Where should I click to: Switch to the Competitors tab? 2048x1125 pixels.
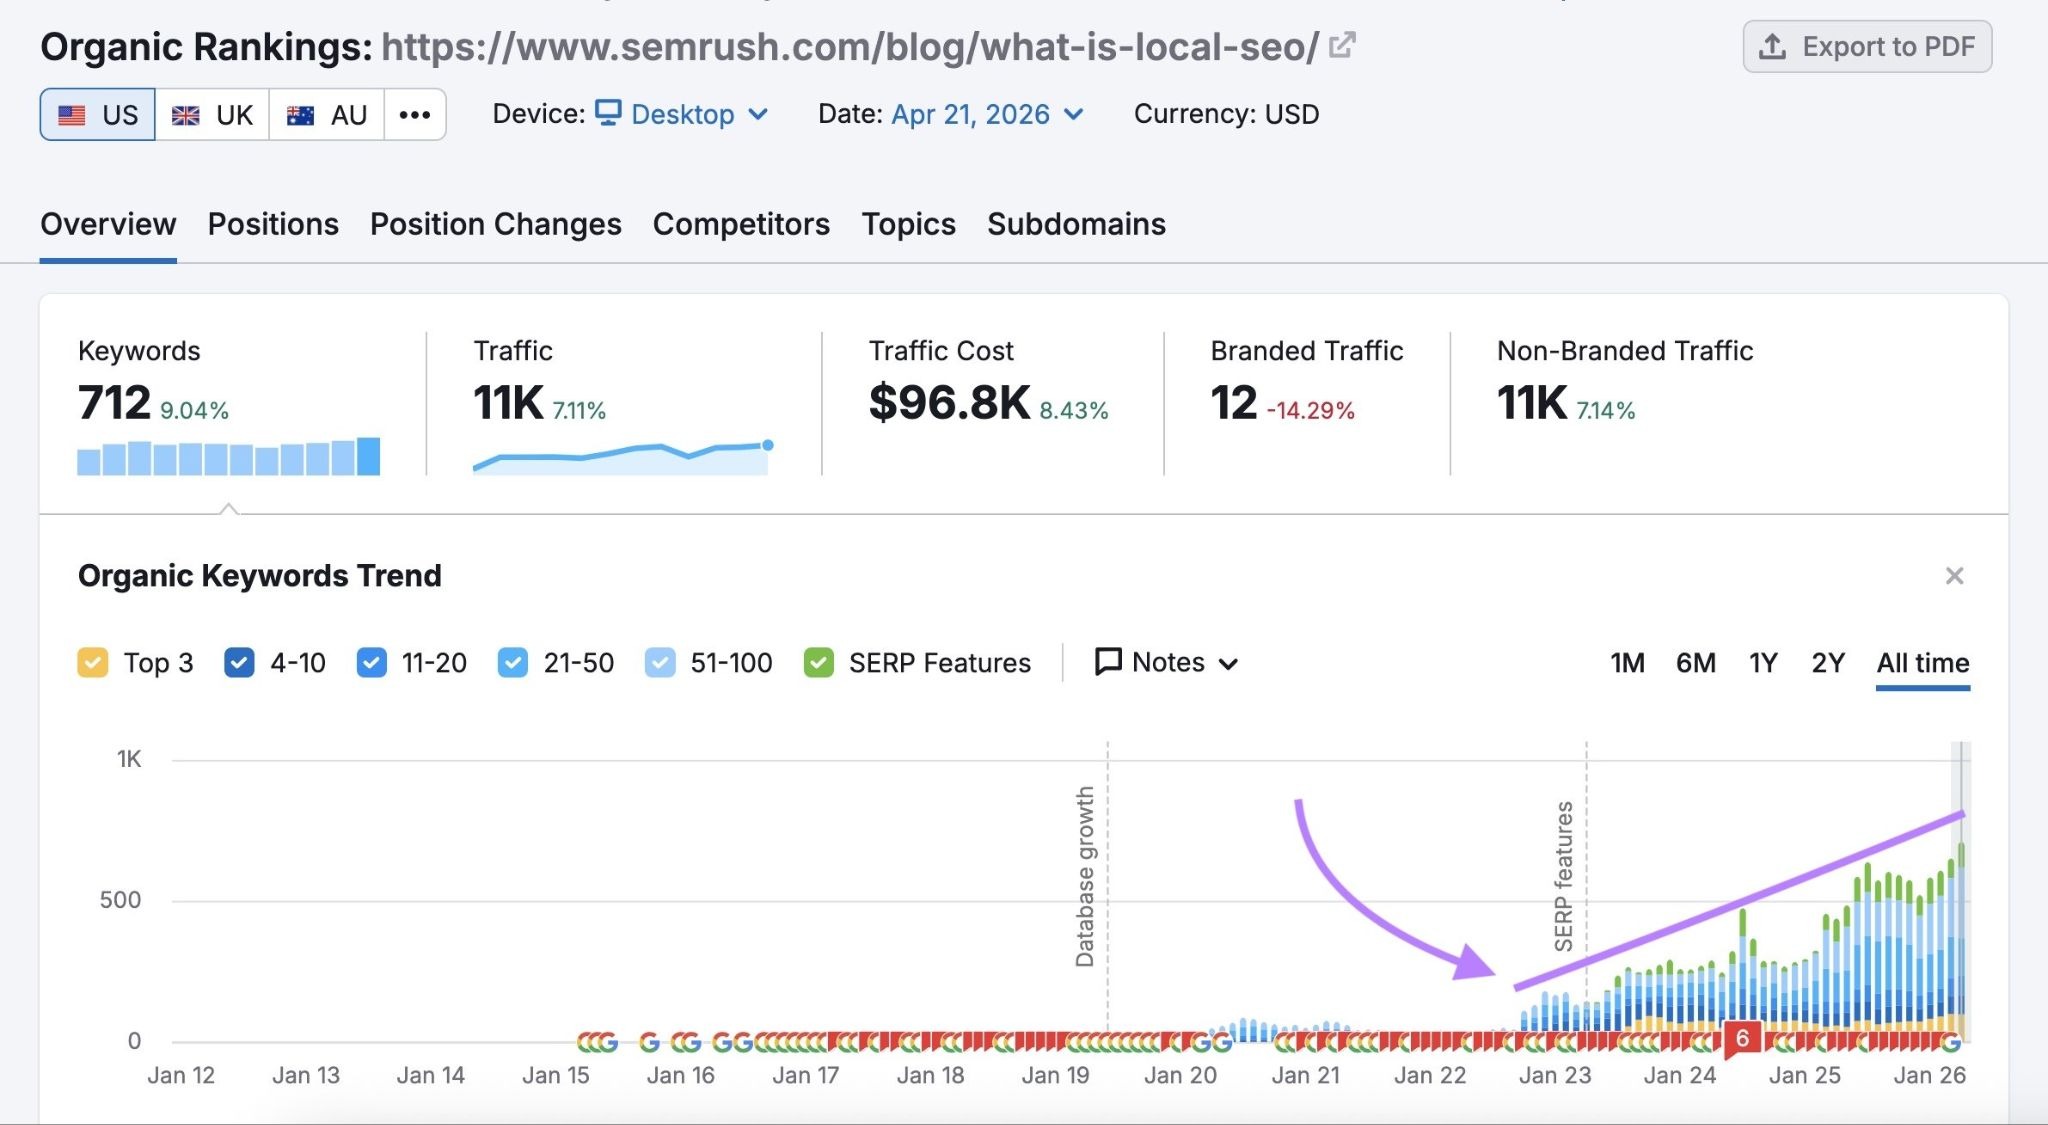click(x=741, y=224)
